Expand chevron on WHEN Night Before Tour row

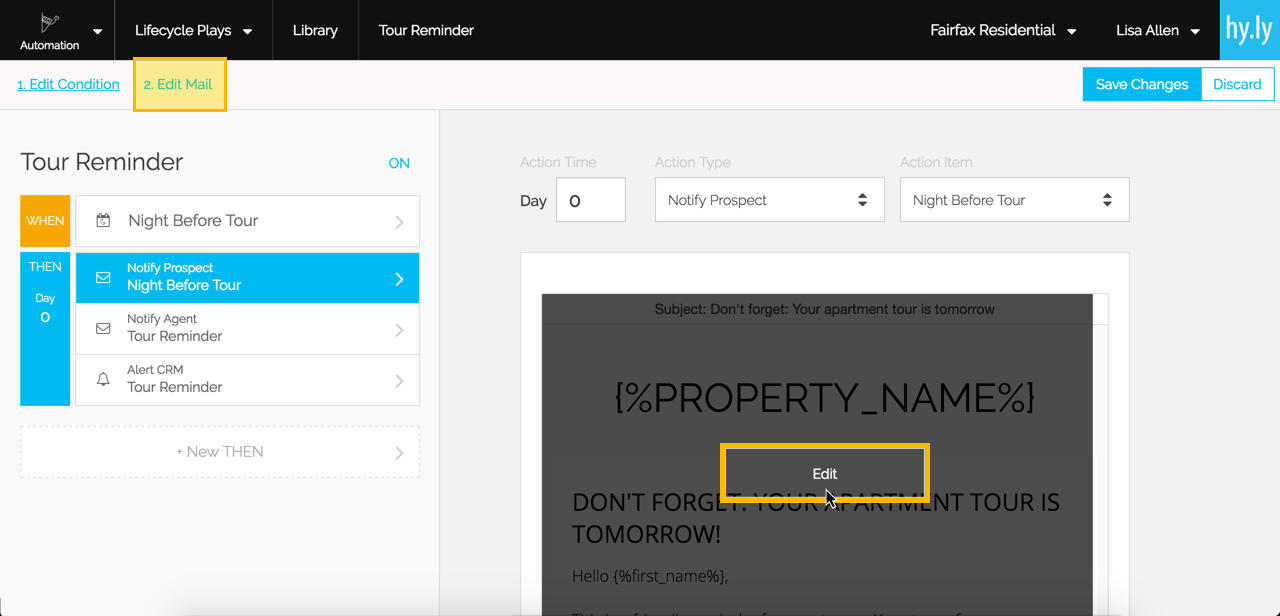pyautogui.click(x=399, y=221)
